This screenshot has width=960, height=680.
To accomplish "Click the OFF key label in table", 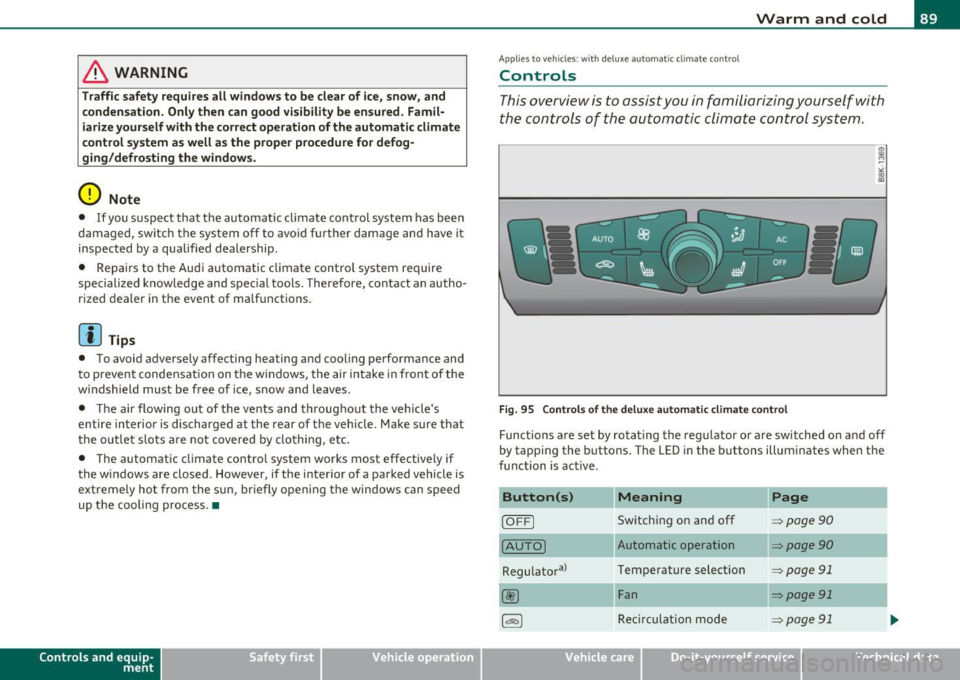I will point(518,521).
